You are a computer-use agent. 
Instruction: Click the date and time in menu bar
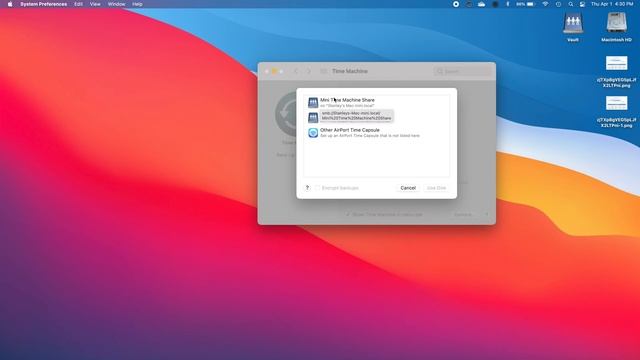tap(612, 4)
